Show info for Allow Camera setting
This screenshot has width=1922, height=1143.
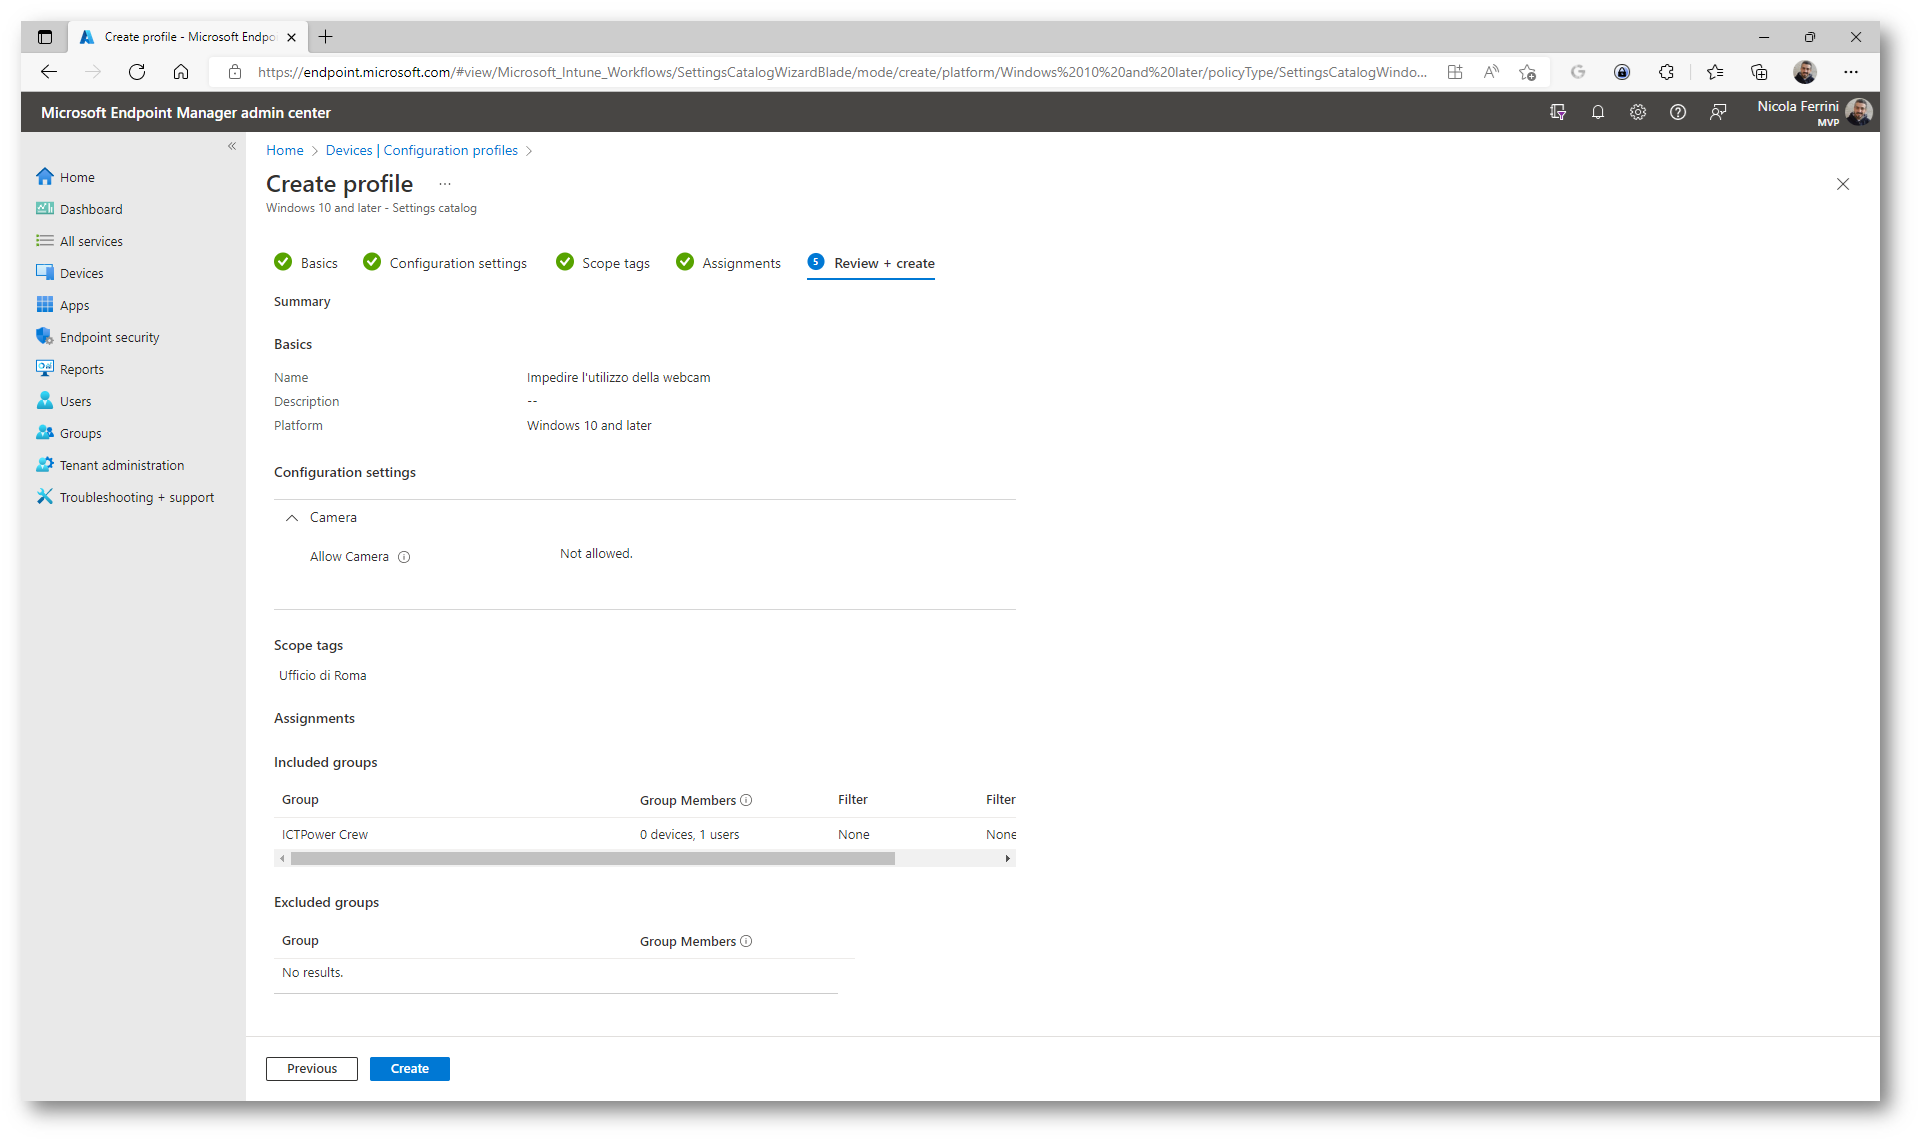click(404, 557)
